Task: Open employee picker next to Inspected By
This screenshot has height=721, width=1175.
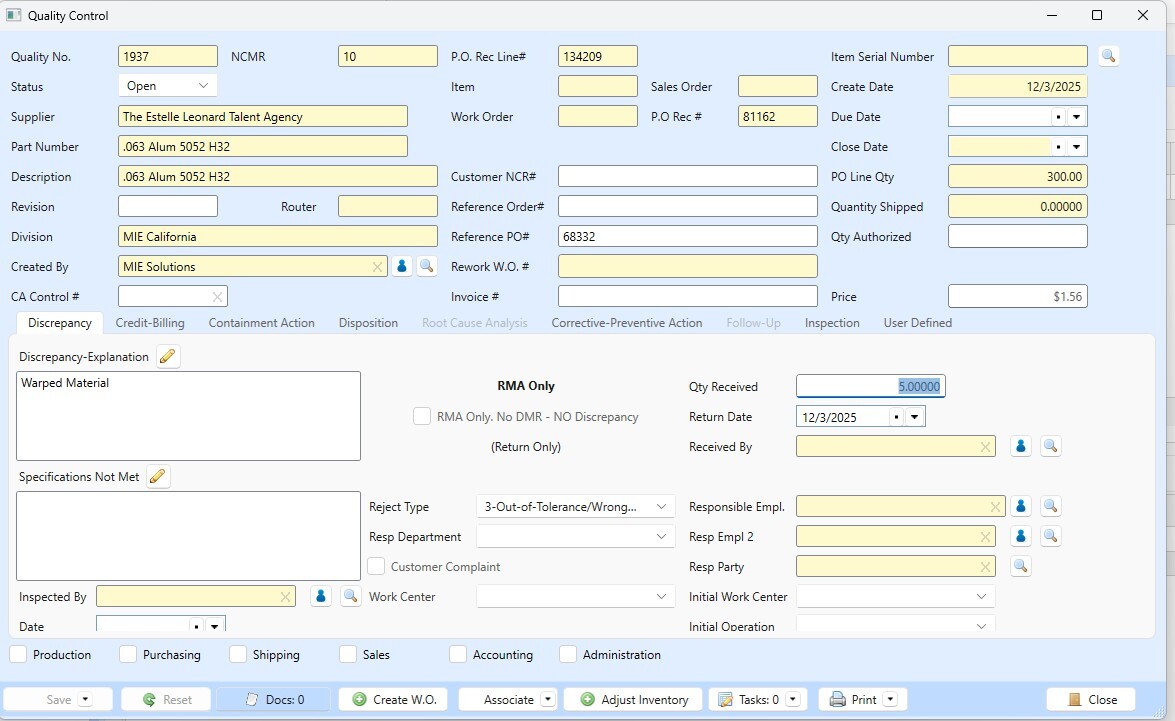Action: (x=320, y=596)
